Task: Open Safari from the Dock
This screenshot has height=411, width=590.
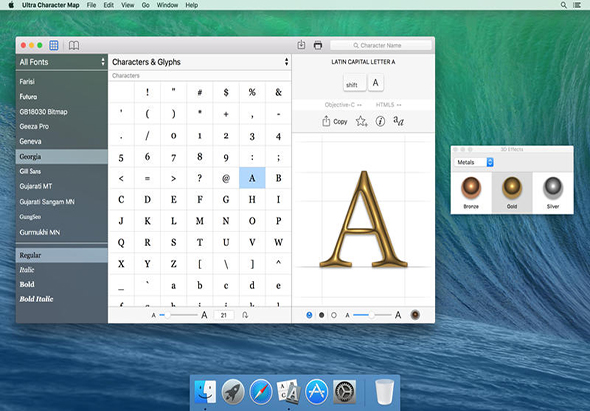Action: [x=261, y=391]
